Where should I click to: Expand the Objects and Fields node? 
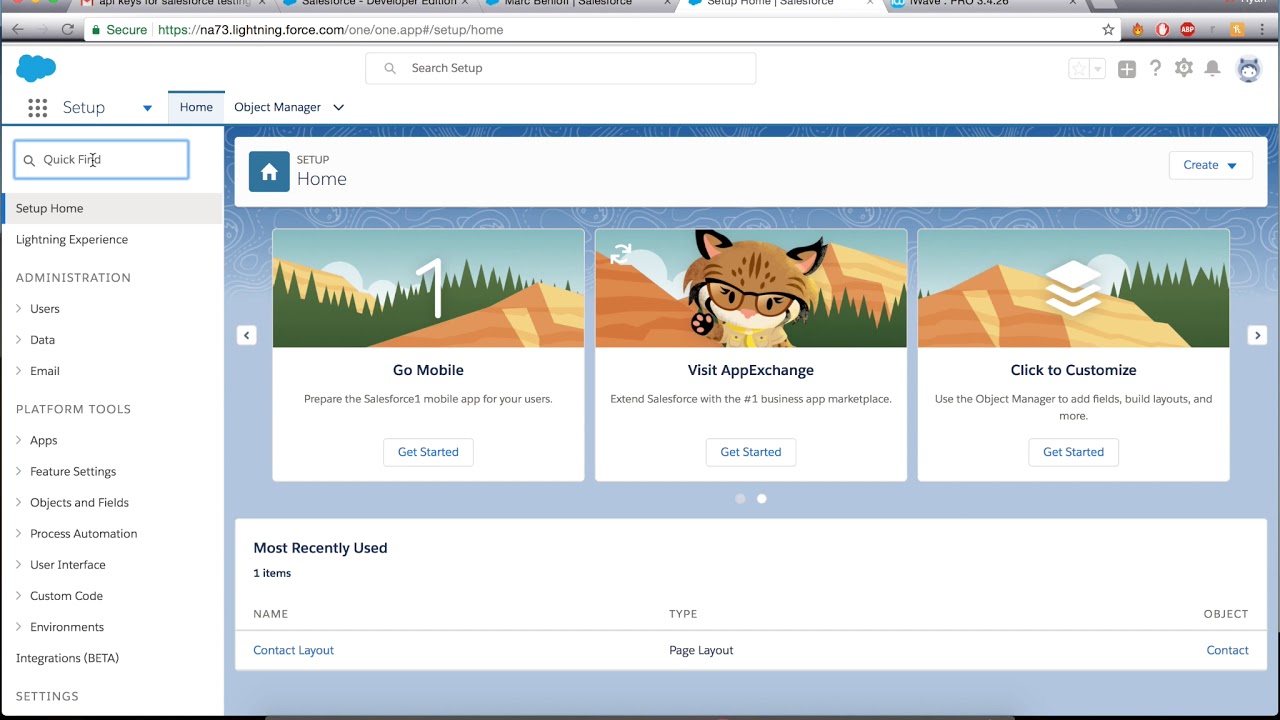pos(19,502)
